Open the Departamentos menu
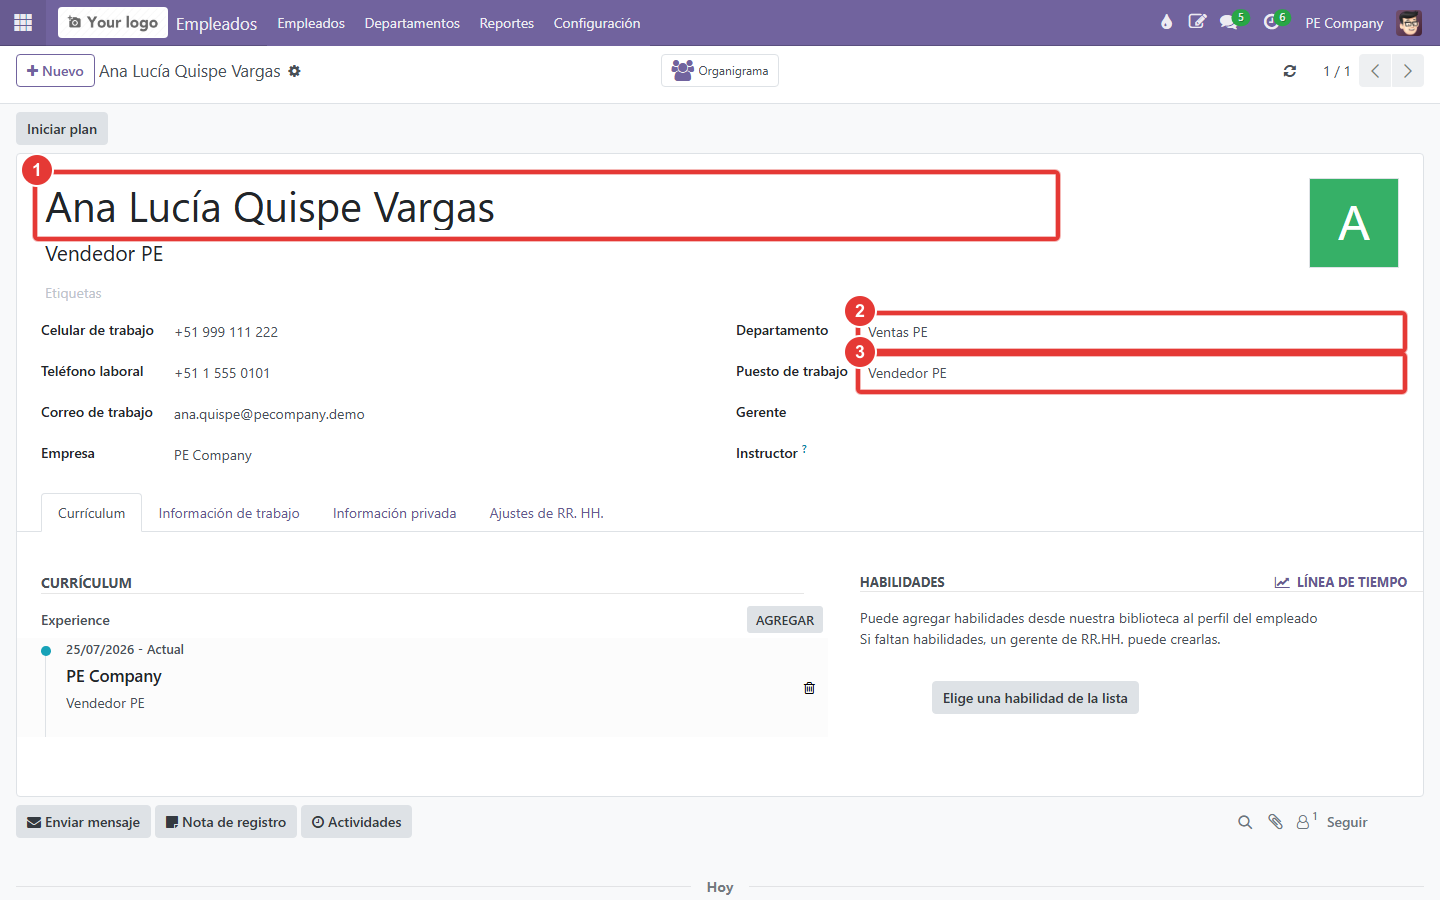1440x900 pixels. [412, 23]
